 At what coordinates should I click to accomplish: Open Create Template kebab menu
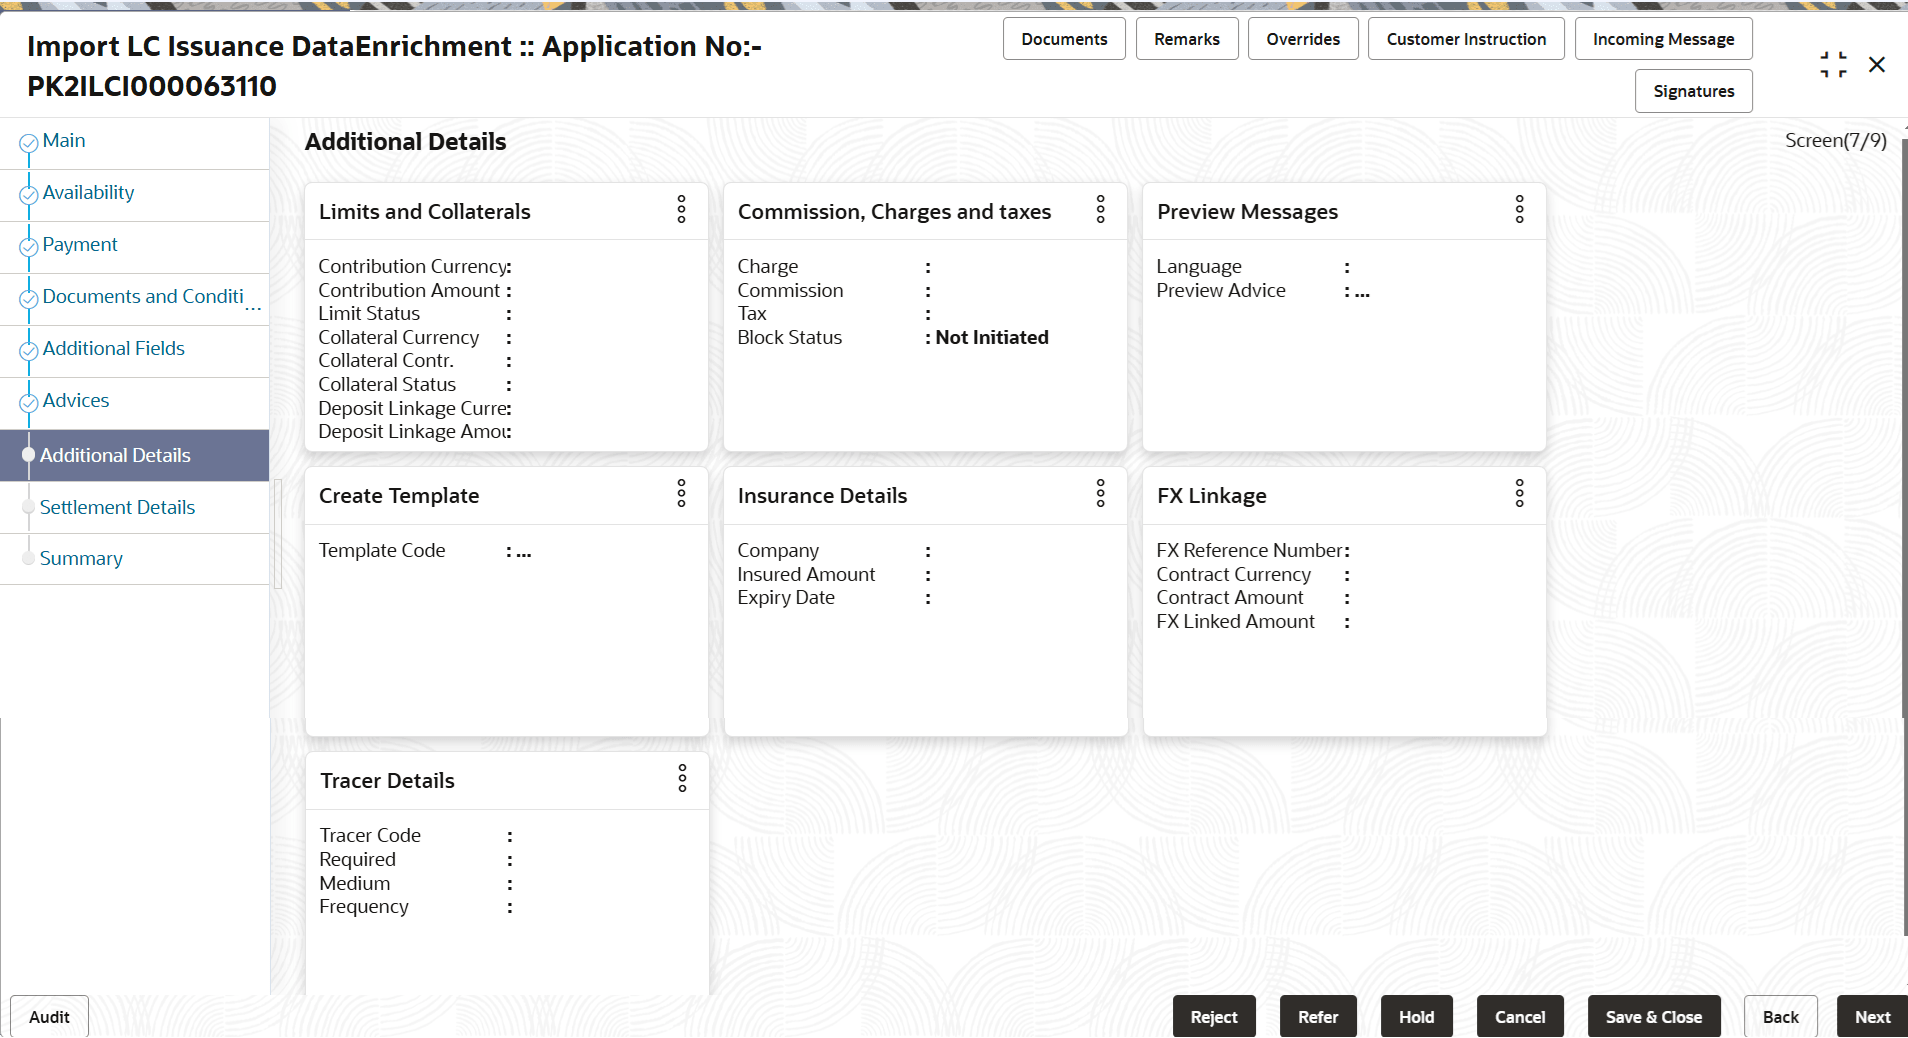pos(681,493)
